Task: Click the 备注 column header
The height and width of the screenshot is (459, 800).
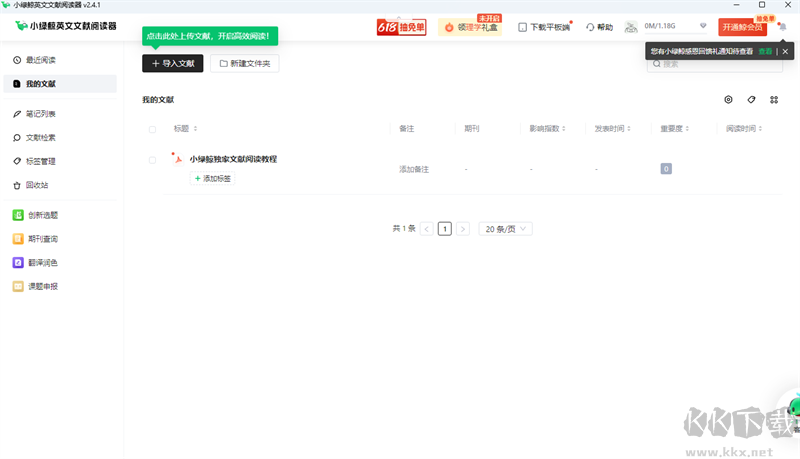Action: pyautogui.click(x=407, y=129)
